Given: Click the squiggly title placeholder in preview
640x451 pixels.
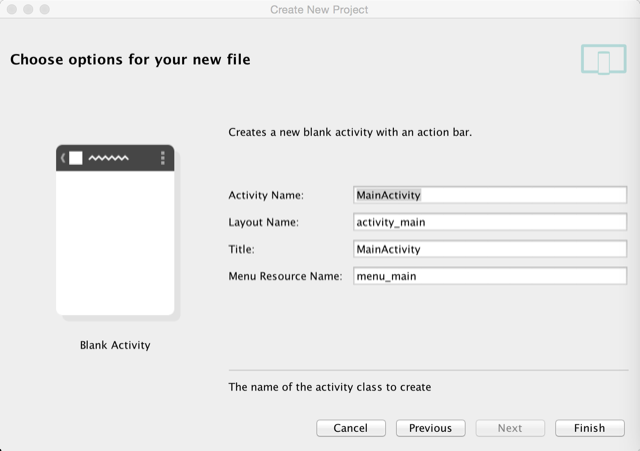Looking at the screenshot, I should 109,158.
